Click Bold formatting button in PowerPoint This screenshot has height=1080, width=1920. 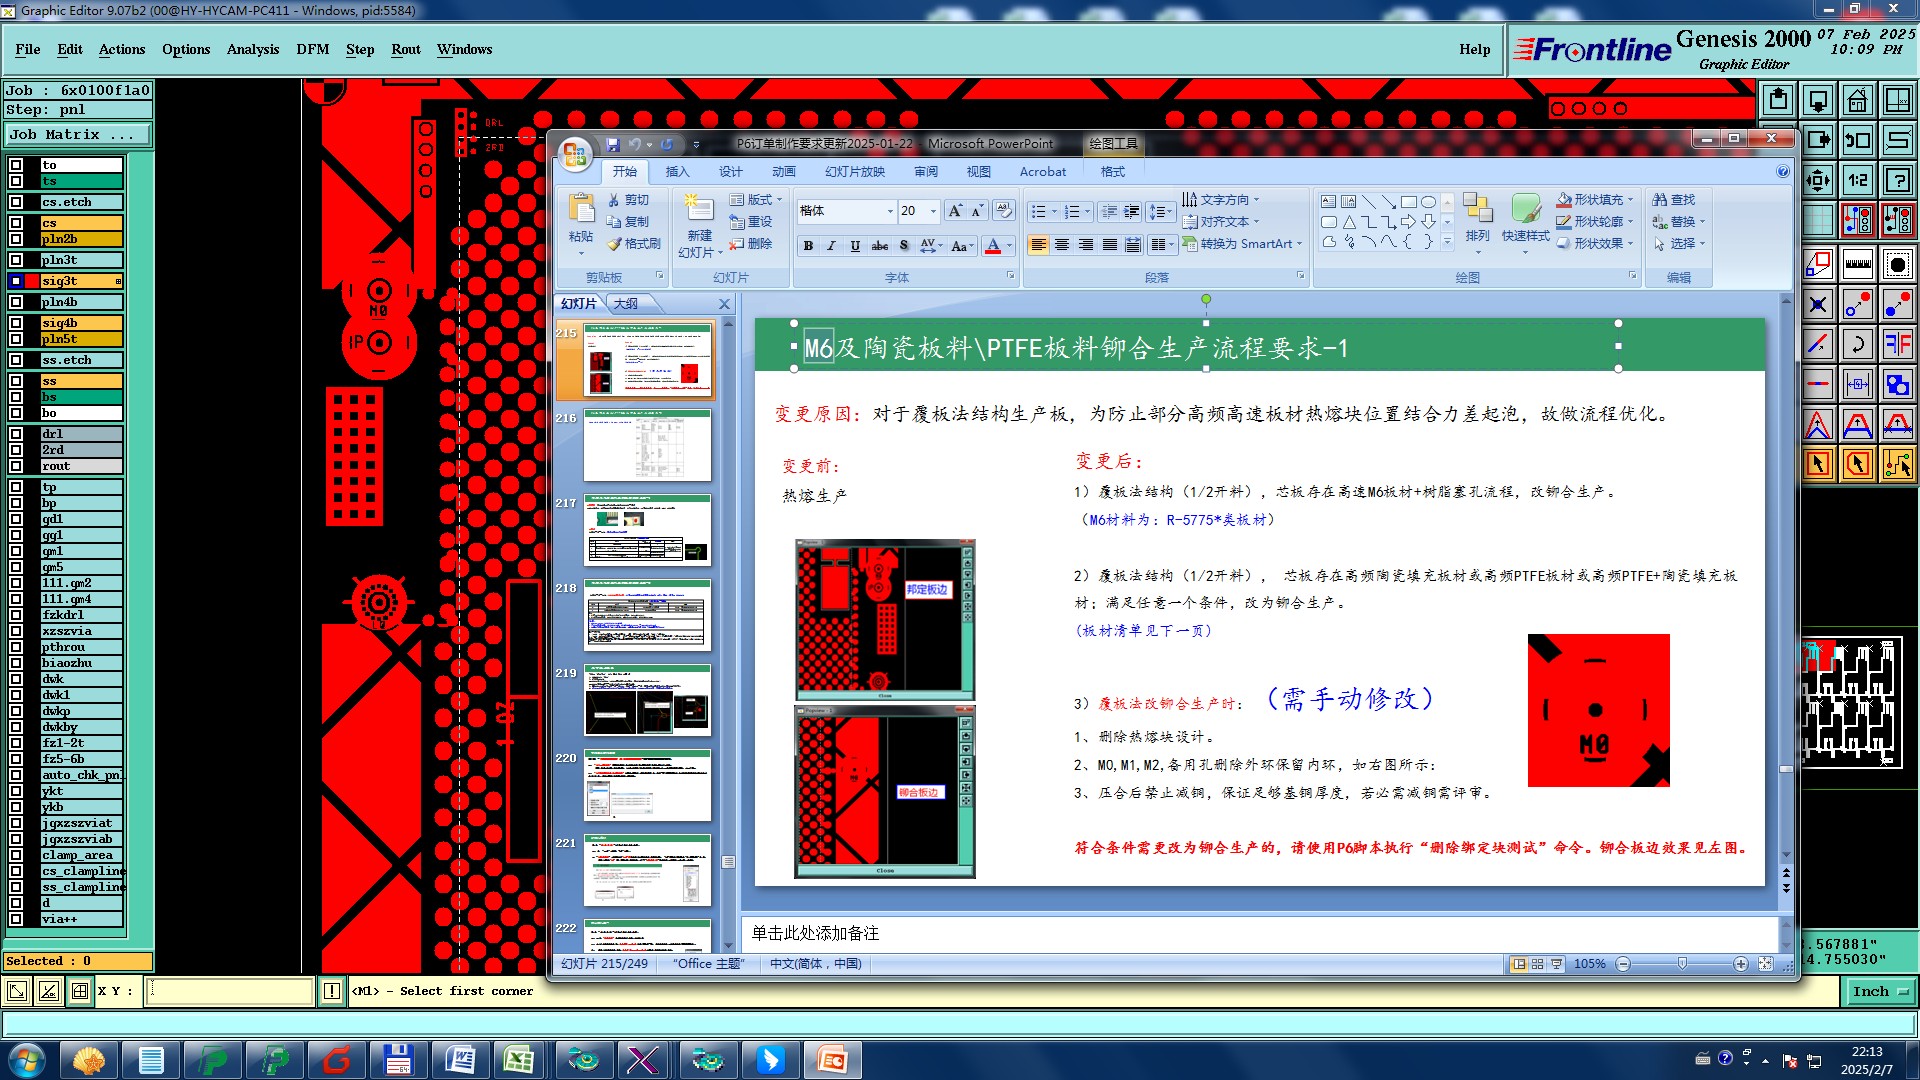[808, 246]
